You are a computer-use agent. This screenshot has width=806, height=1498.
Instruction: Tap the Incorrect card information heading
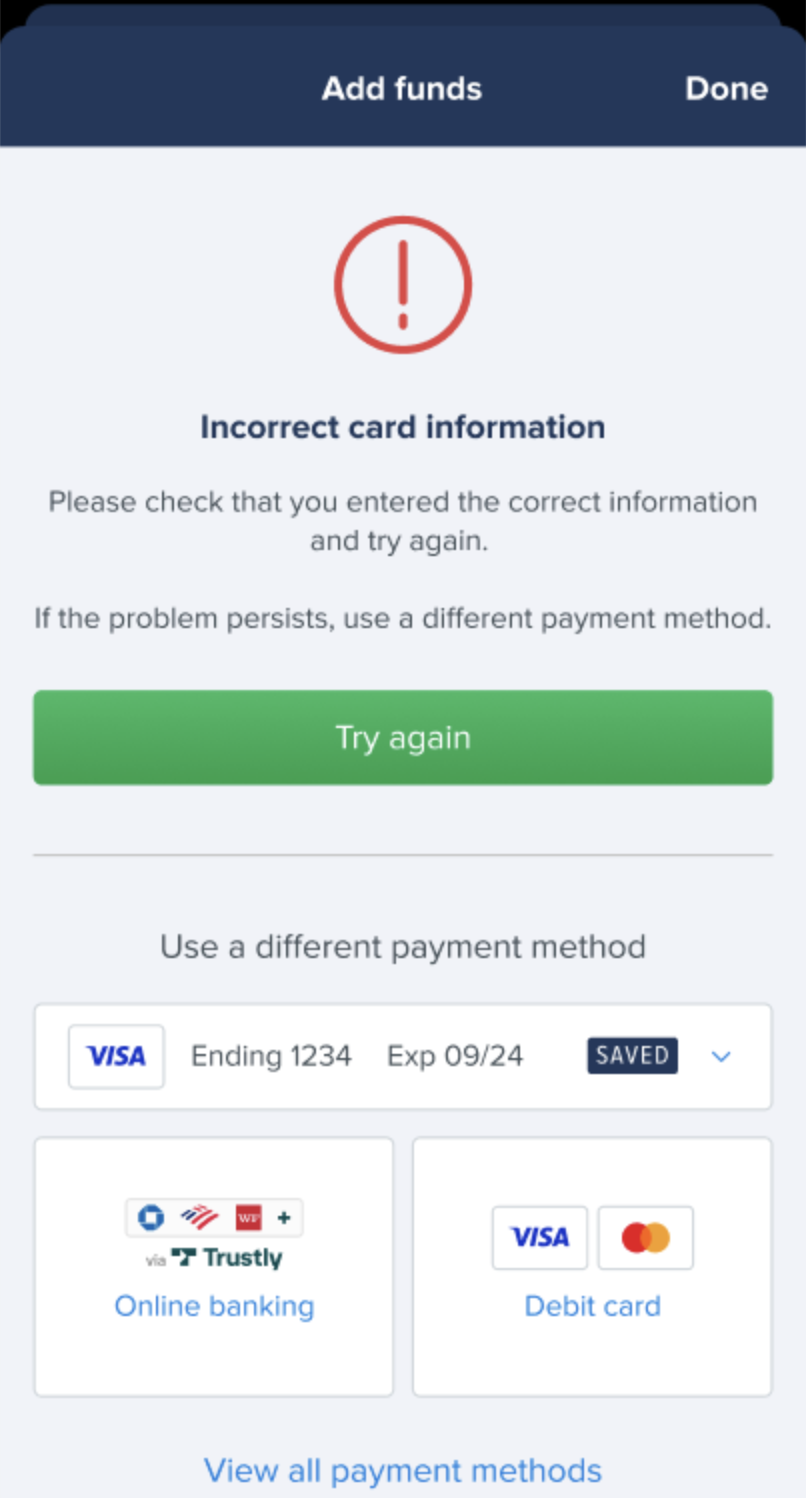(402, 427)
